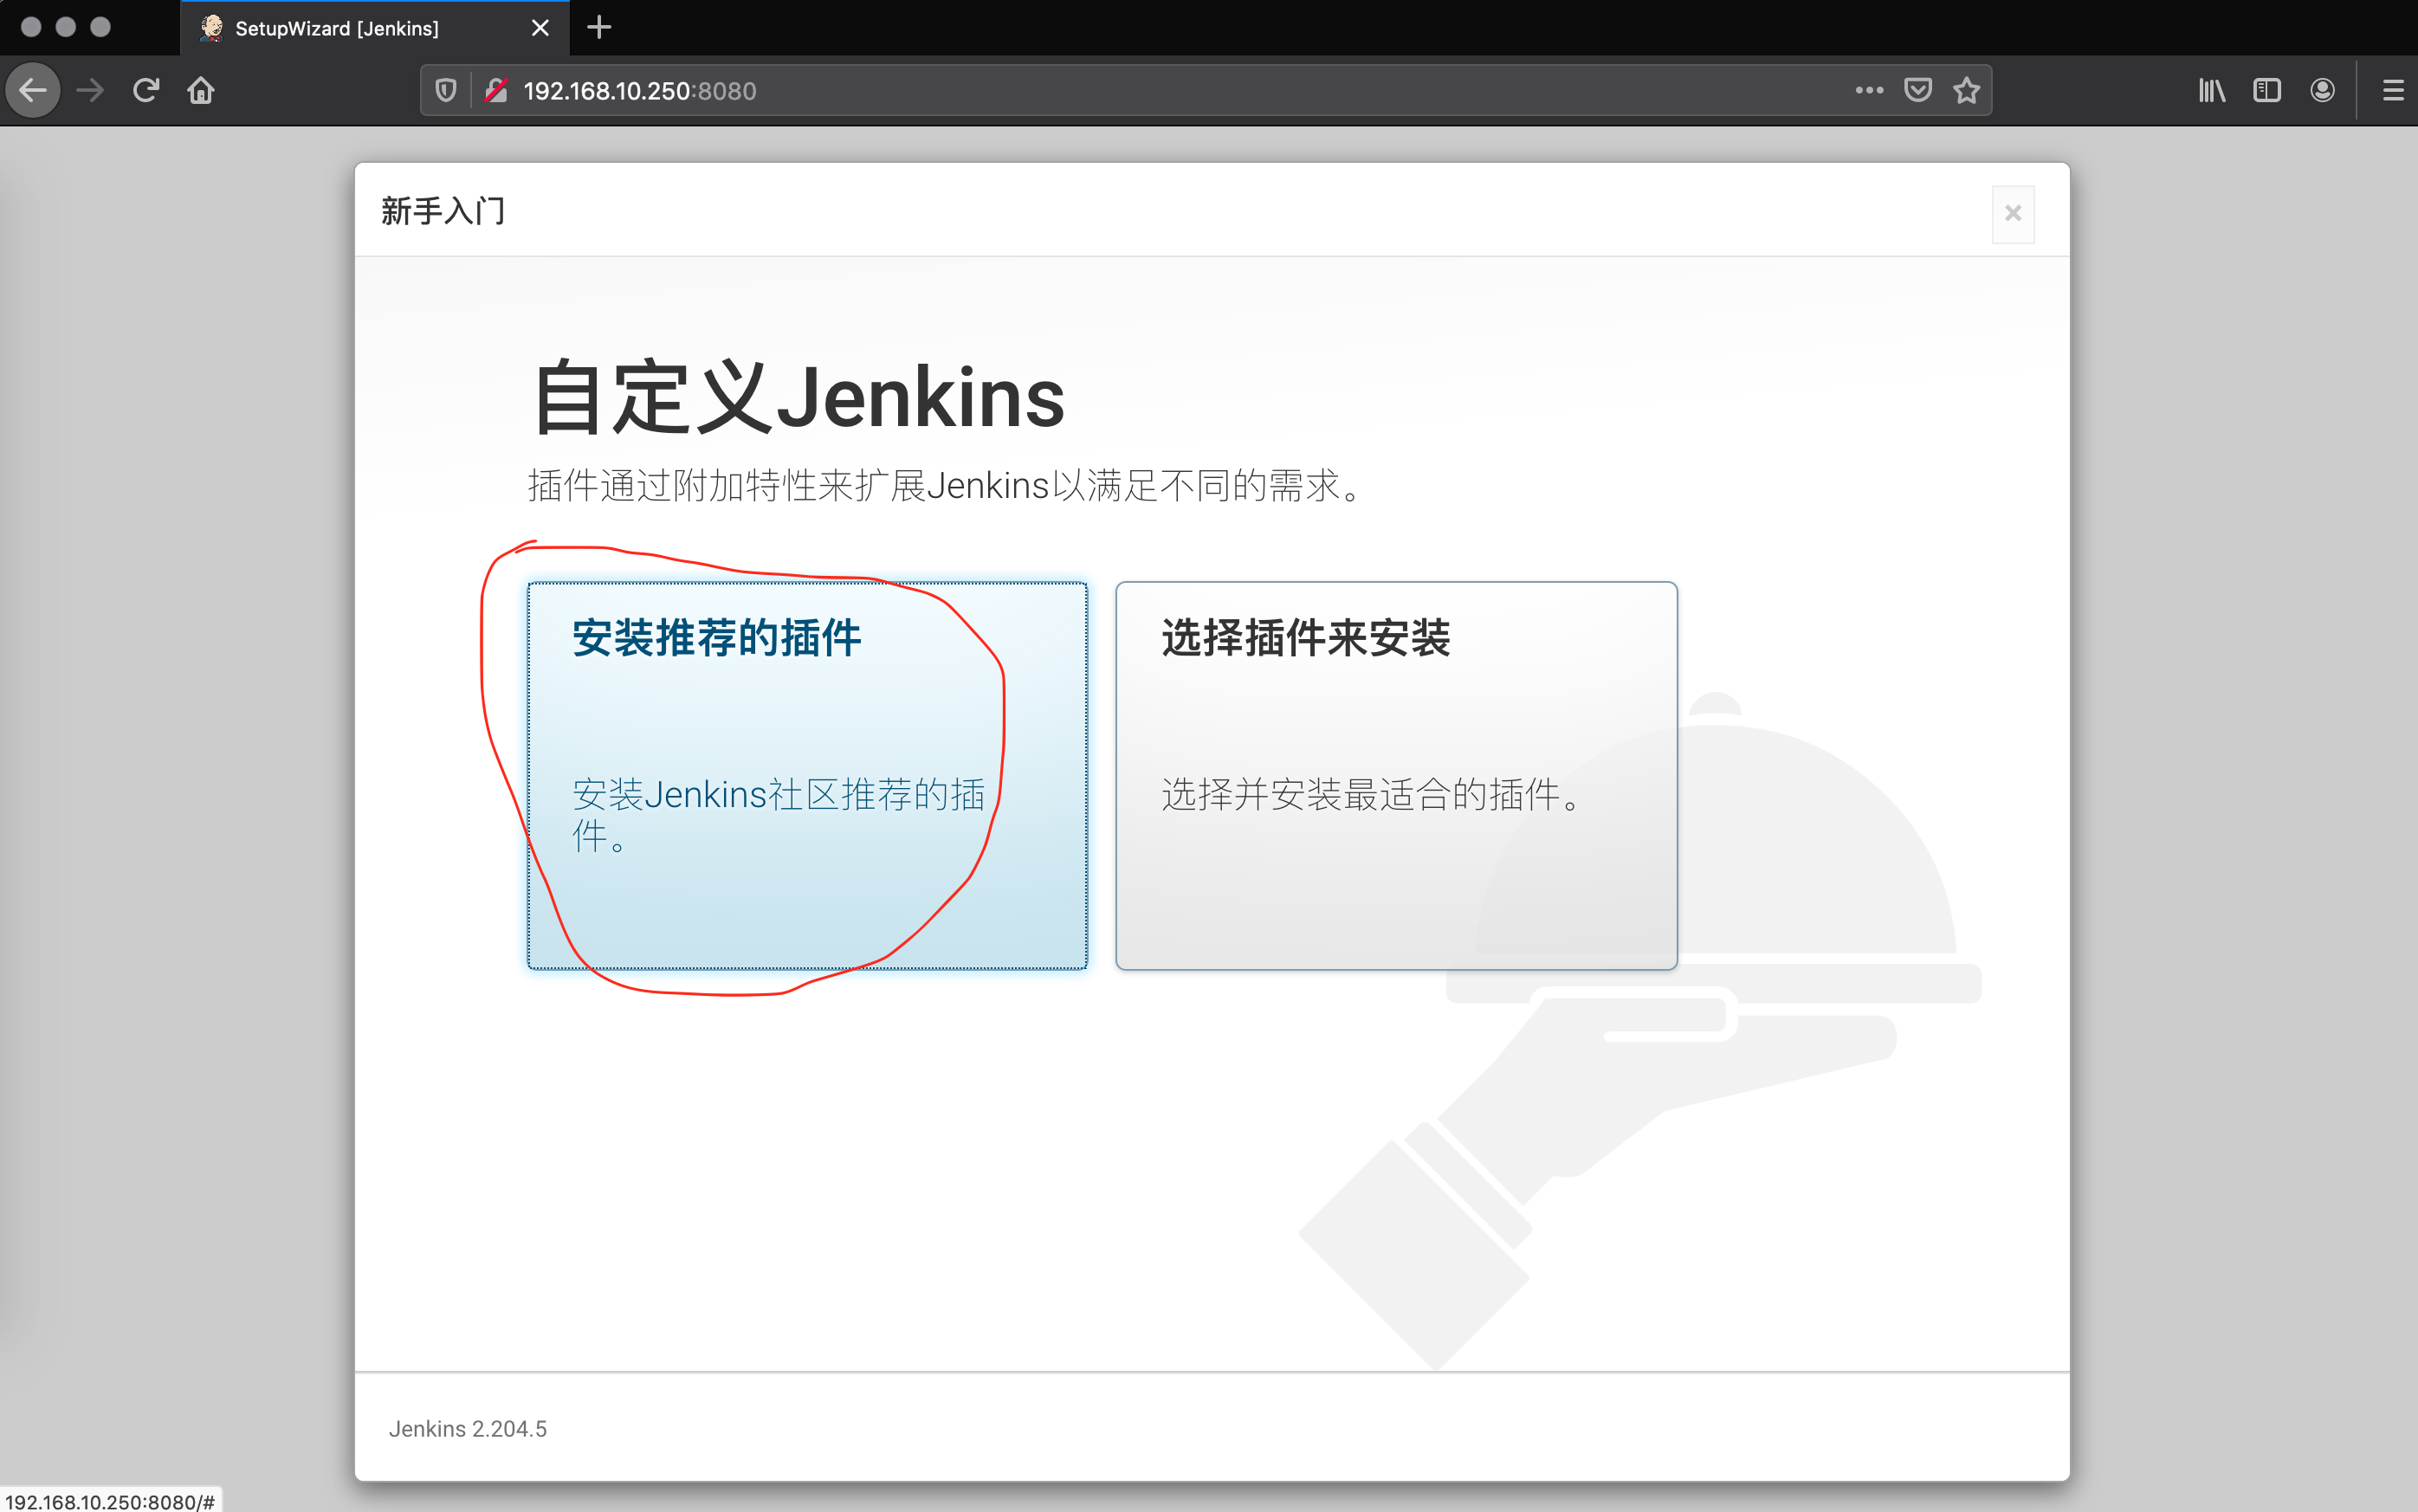Image resolution: width=2418 pixels, height=1512 pixels.
Task: Click the 插件通过附加特性 description text
Action: point(944,486)
